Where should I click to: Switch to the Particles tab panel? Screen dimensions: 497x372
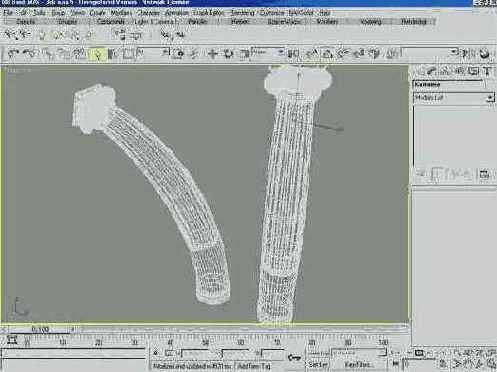pos(198,22)
